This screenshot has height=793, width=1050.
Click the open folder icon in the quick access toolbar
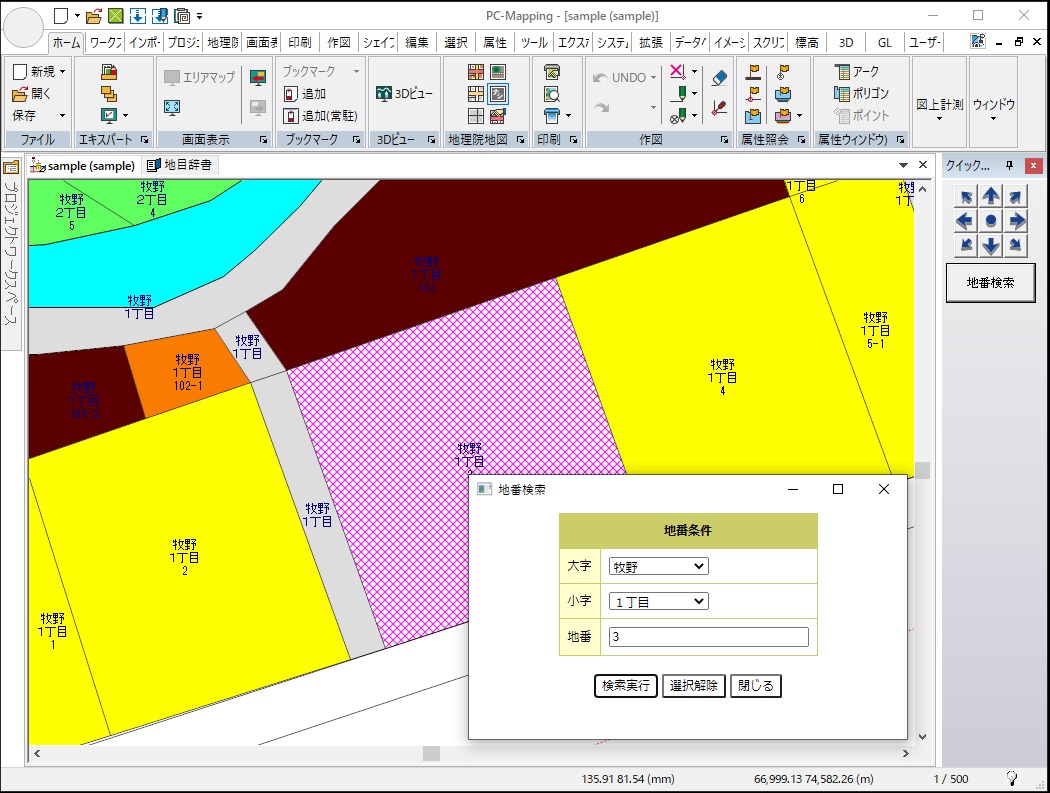pyautogui.click(x=94, y=16)
